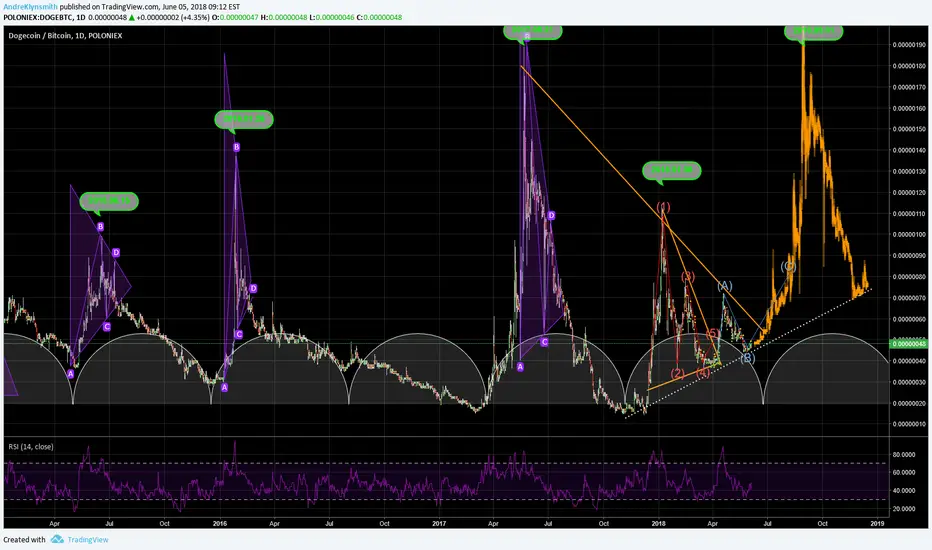Click the 0.00000100 price axis label
Image resolution: width=932 pixels, height=550 pixels.
(x=909, y=234)
